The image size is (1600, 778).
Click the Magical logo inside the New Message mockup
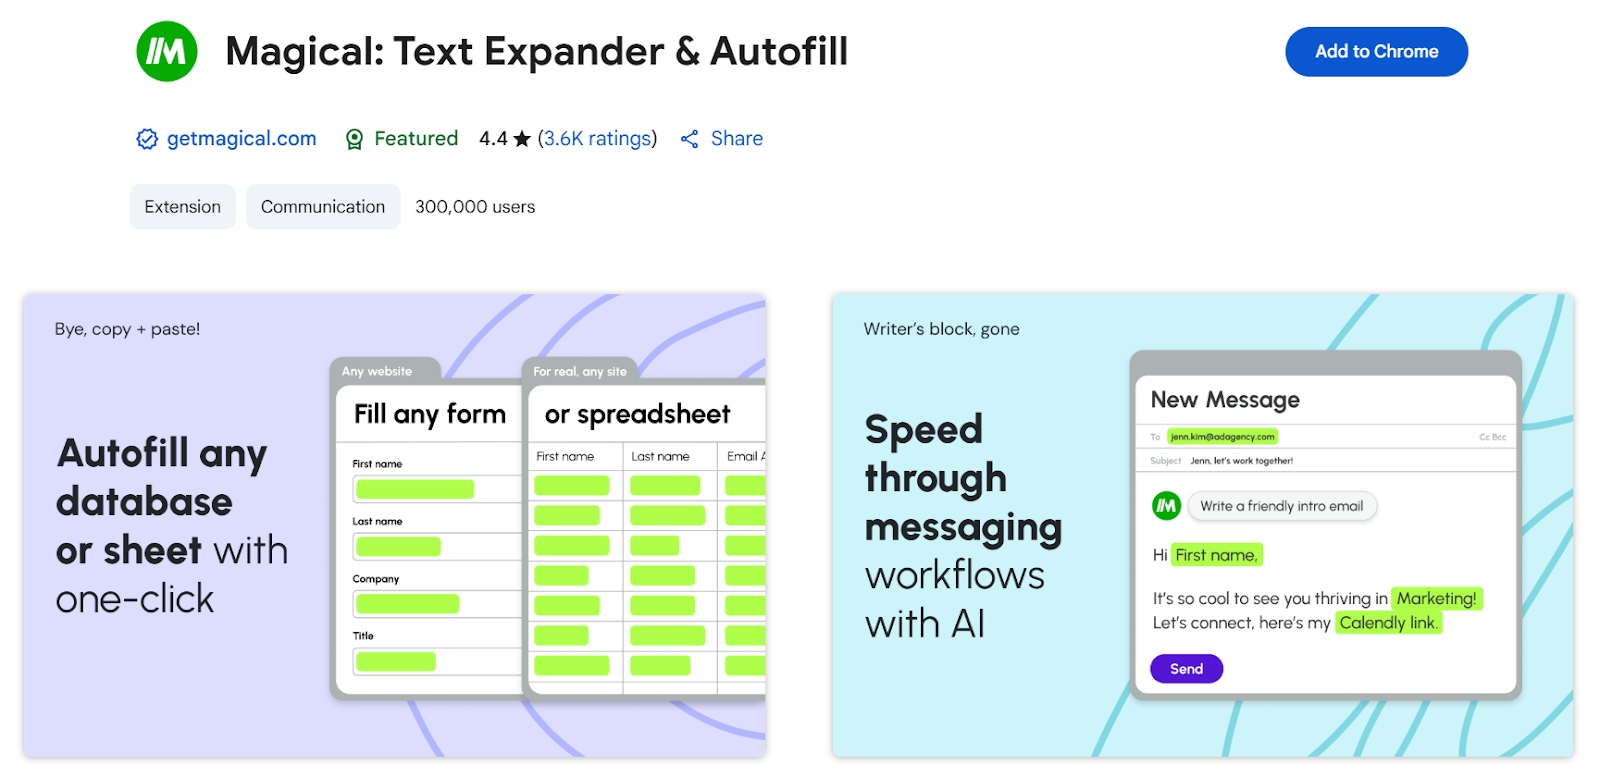click(1166, 506)
